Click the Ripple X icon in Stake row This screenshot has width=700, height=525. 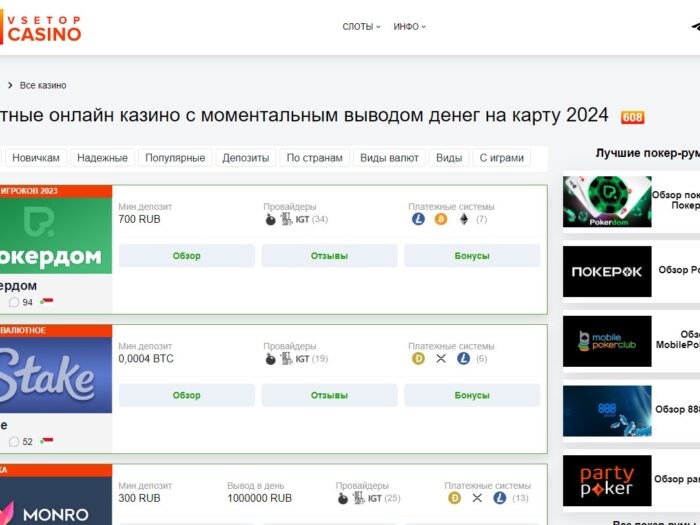441,358
